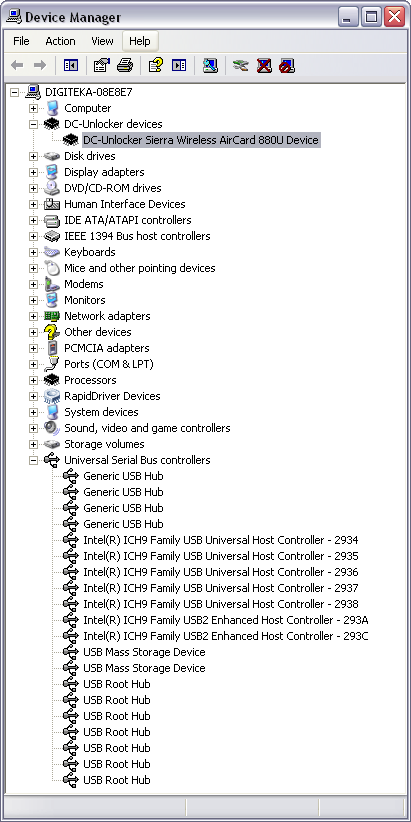
Task: Expand the Other devices category
Action: pyautogui.click(x=34, y=332)
